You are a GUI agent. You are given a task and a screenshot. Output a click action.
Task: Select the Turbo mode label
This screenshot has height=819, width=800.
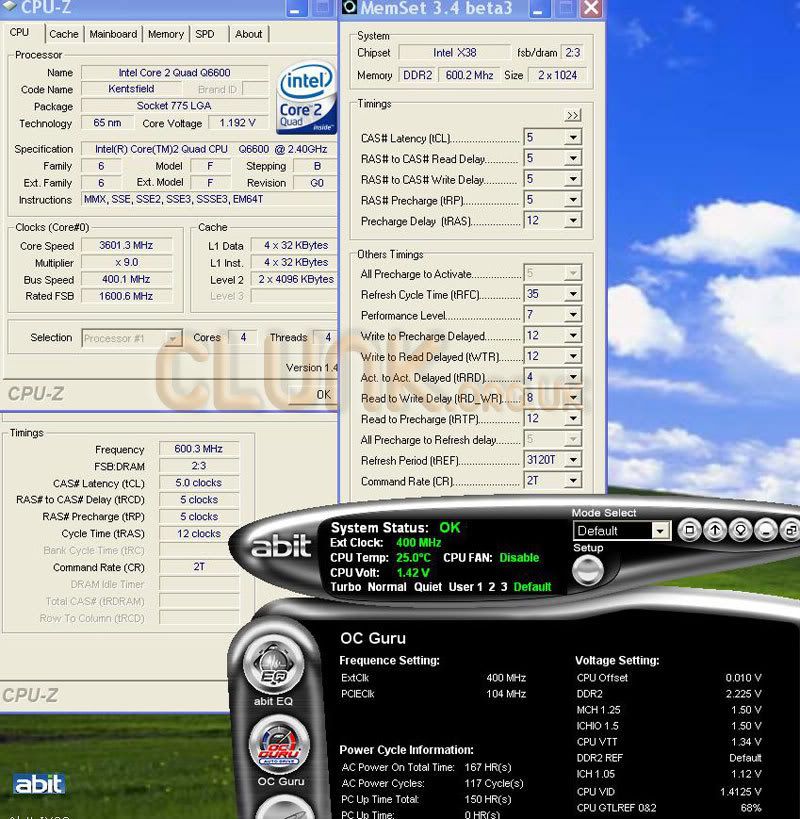[346, 587]
